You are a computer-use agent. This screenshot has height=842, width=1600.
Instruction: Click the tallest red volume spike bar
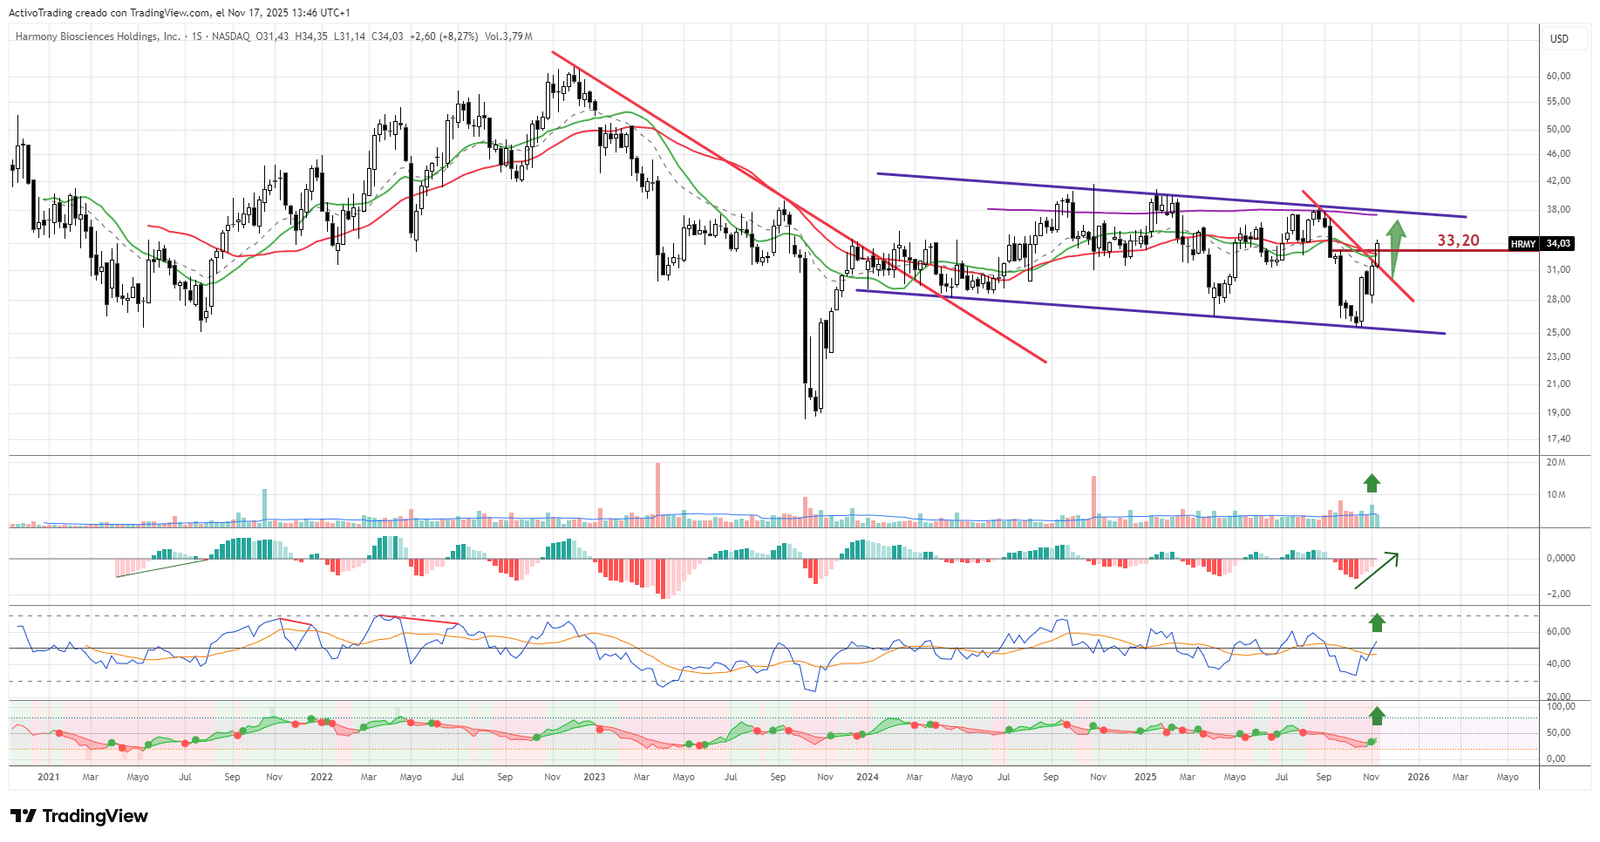(x=658, y=494)
